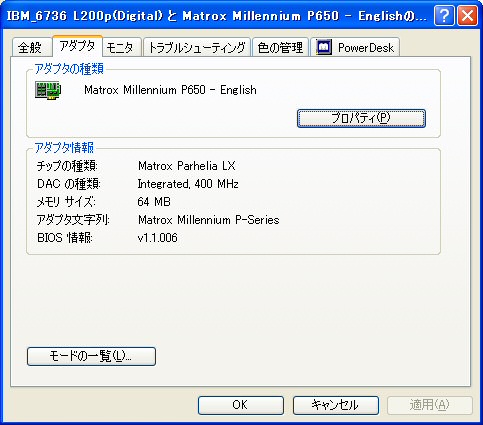This screenshot has width=483, height=425.
Task: Click the BIOS 情報 label
Action: [x=65, y=238]
